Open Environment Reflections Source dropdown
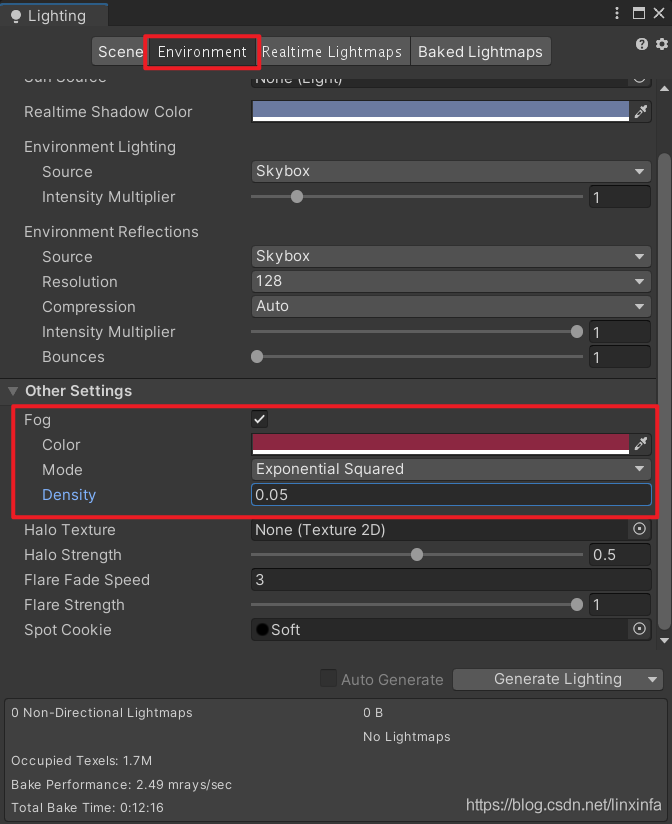672x824 pixels. [x=451, y=256]
